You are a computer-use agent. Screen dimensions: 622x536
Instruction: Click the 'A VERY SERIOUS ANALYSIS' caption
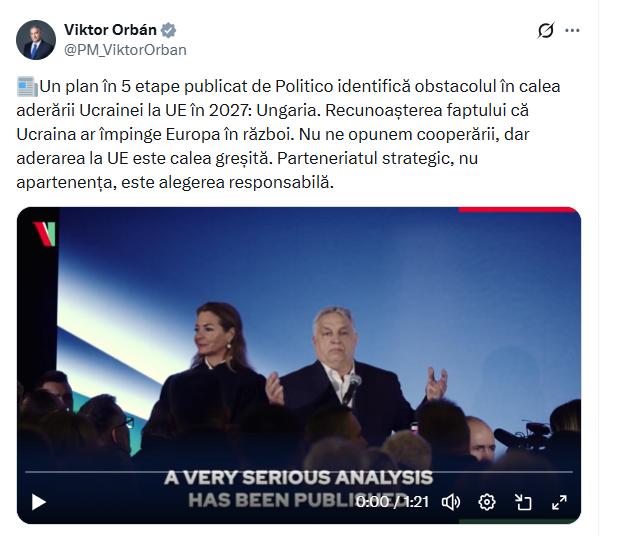298,478
